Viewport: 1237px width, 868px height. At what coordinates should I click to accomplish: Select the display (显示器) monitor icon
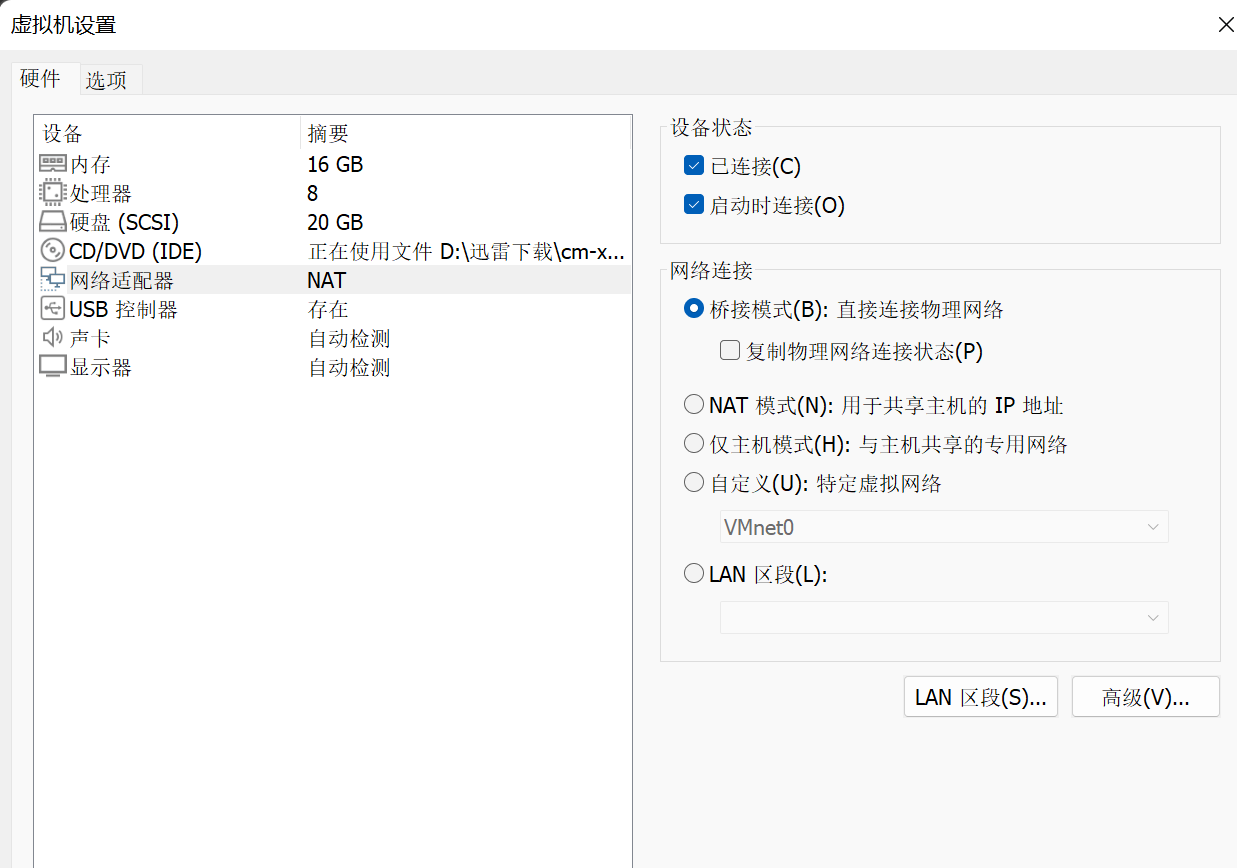tap(52, 367)
